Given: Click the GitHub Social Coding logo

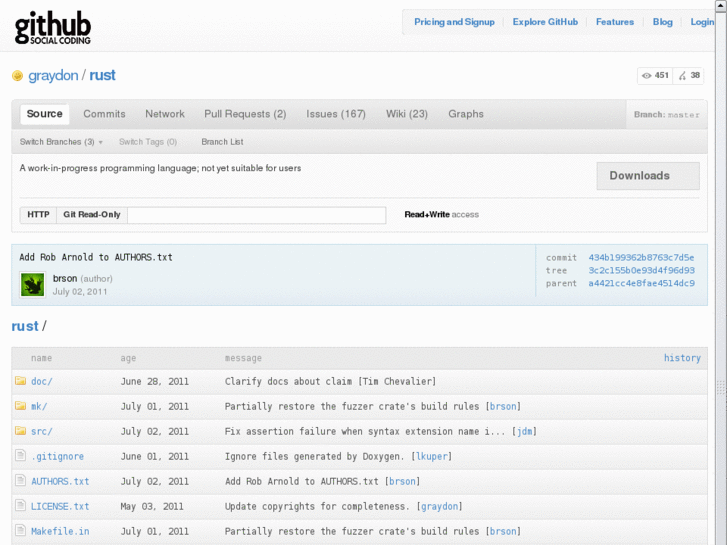Looking at the screenshot, I should pyautogui.click(x=53, y=27).
